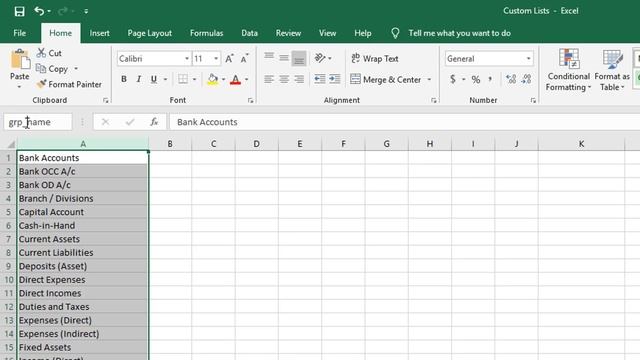The width and height of the screenshot is (640, 360).
Task: Open the Clipboard dialog launcher
Action: [106, 100]
